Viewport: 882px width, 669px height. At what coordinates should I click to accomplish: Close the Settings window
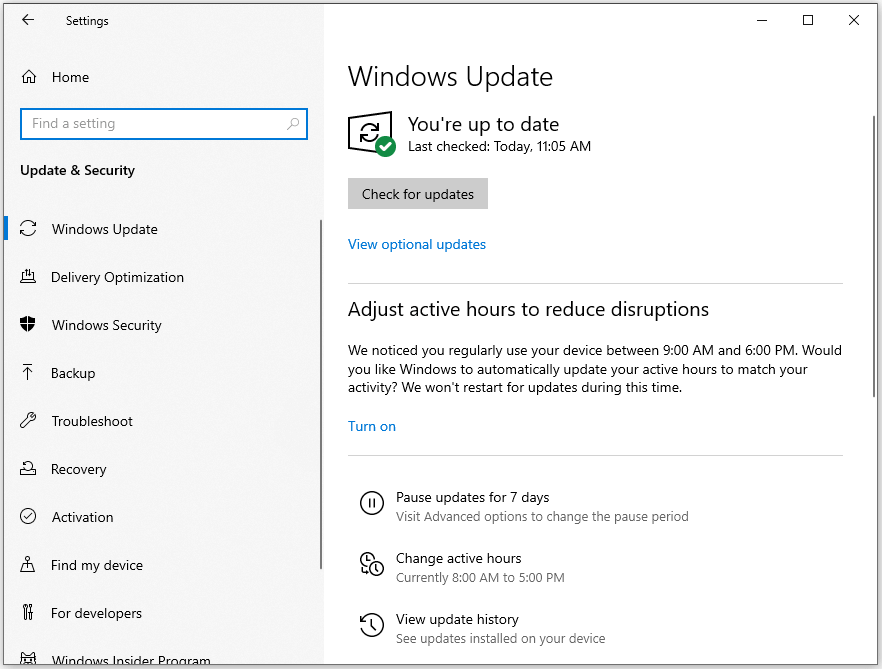point(853,20)
